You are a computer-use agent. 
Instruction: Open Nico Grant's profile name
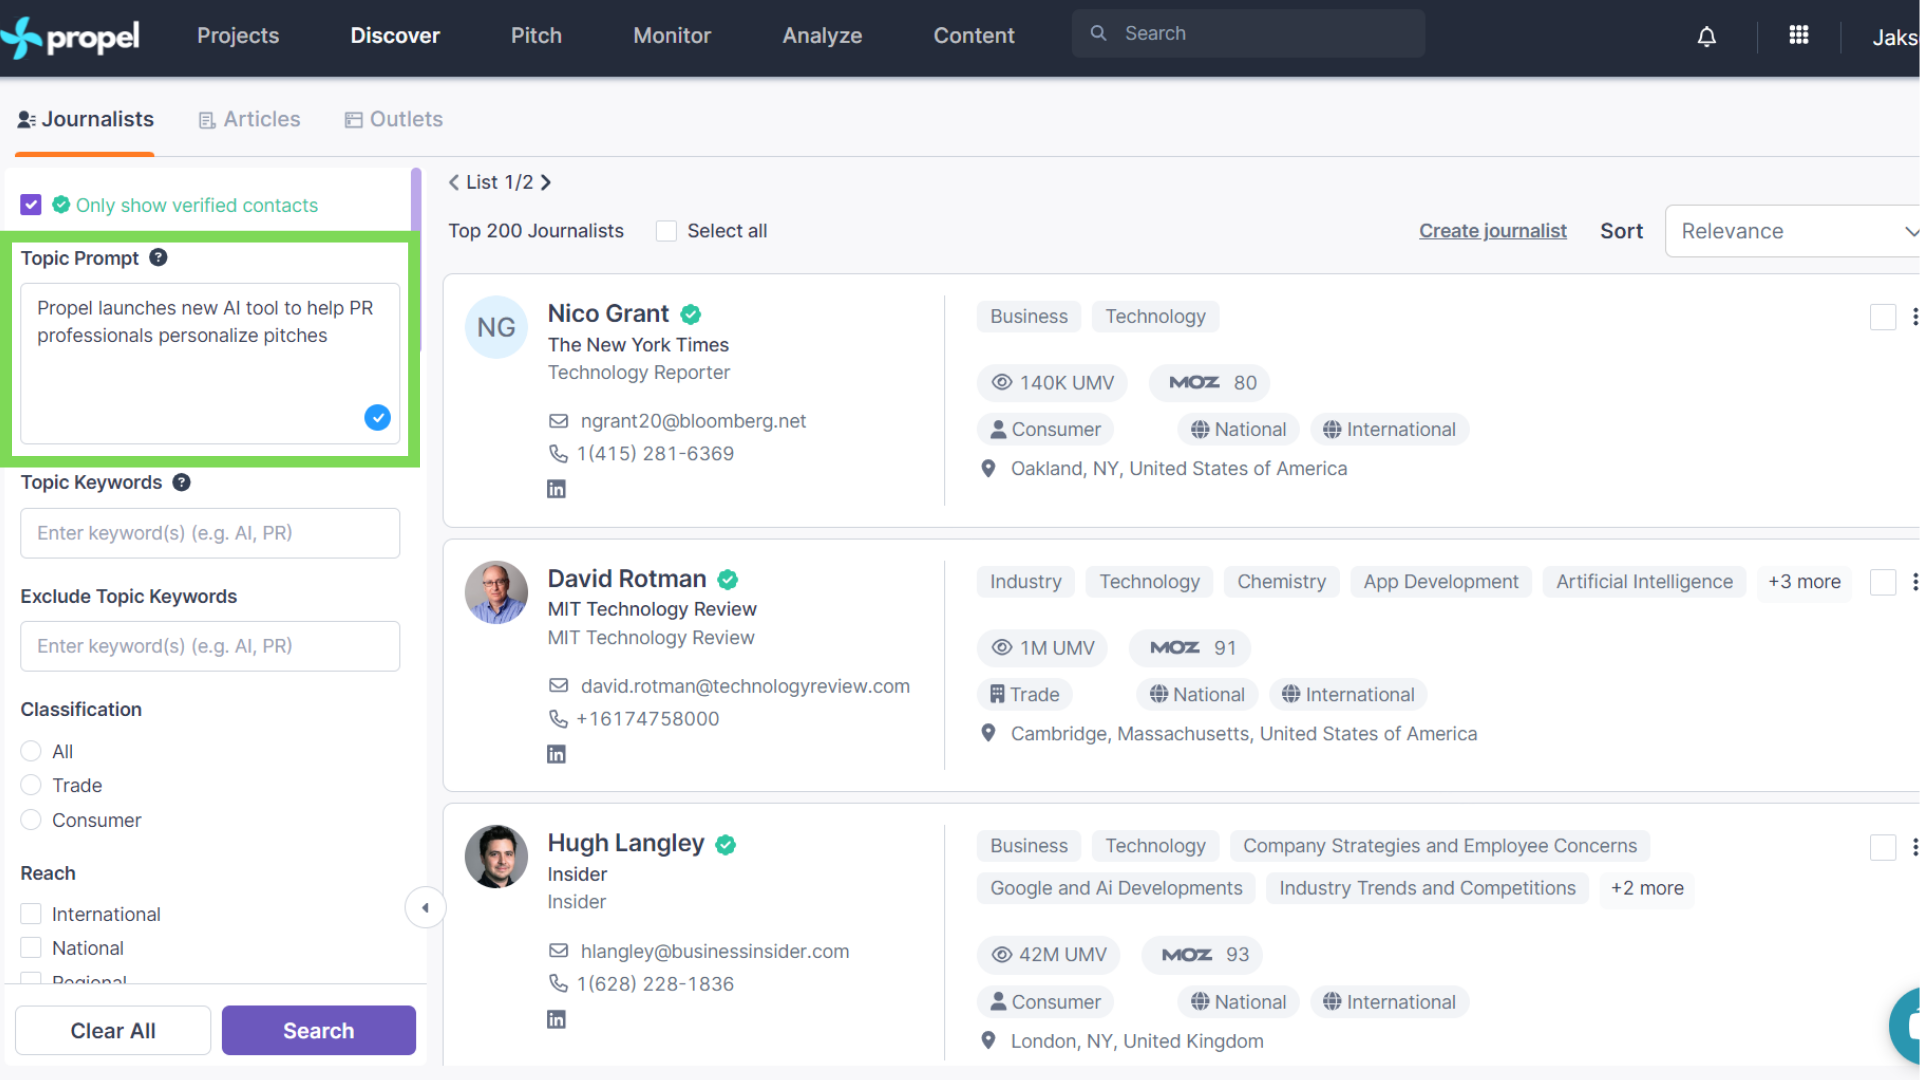608,314
